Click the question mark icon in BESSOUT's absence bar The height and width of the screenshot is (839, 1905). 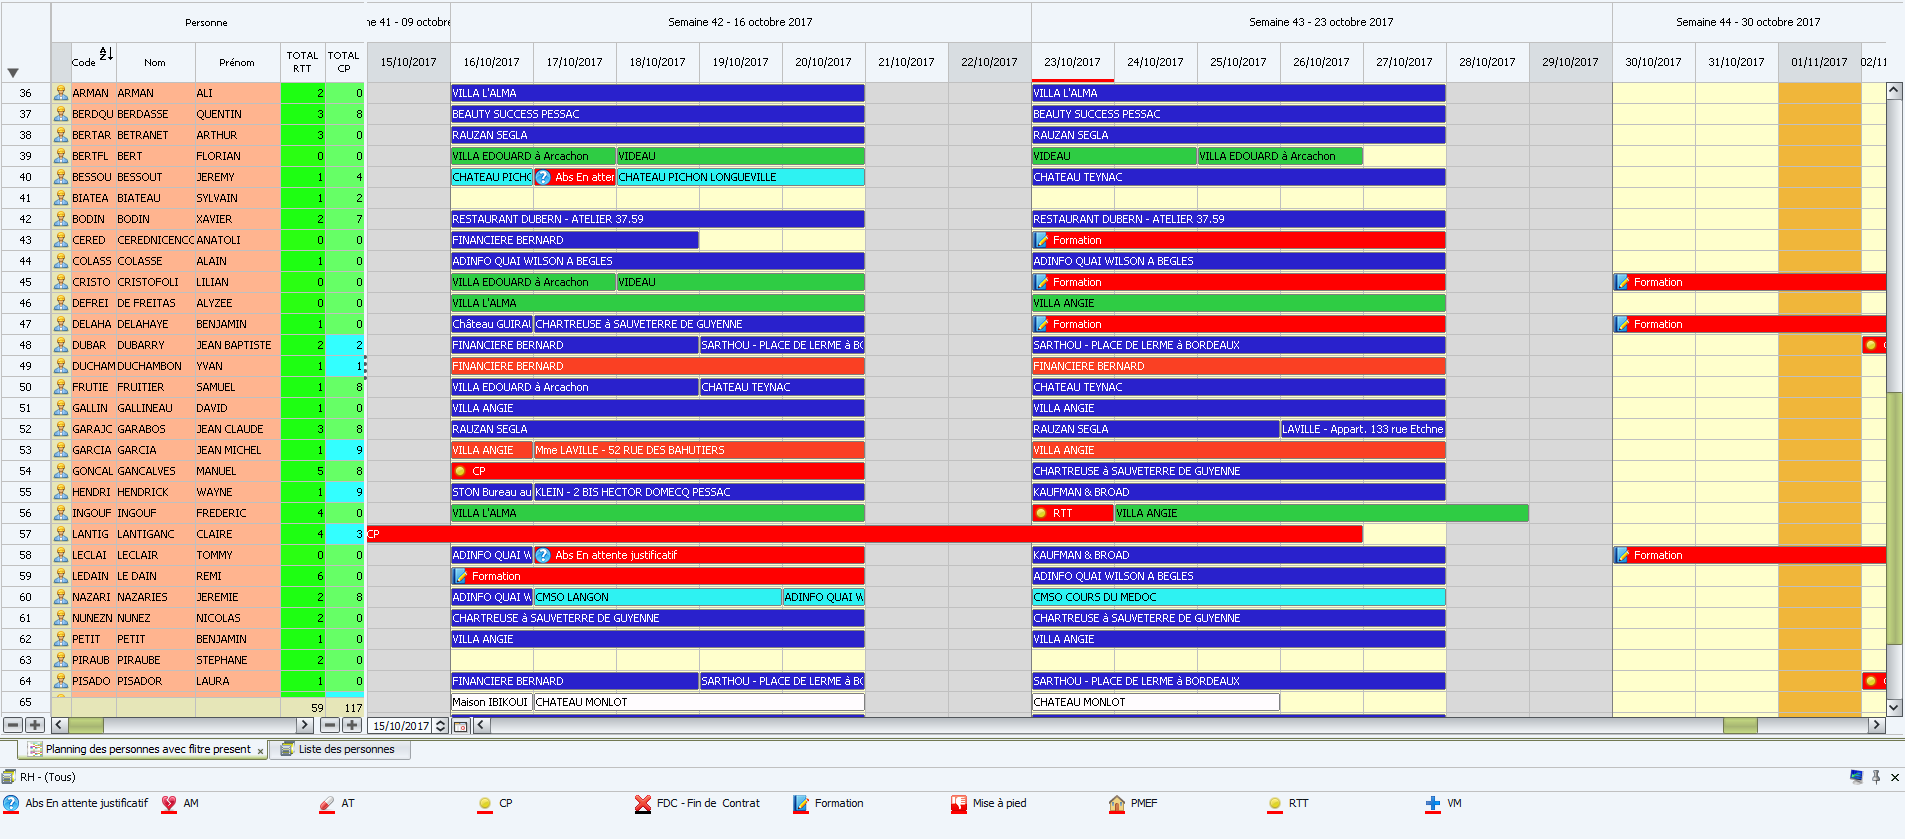tap(543, 177)
